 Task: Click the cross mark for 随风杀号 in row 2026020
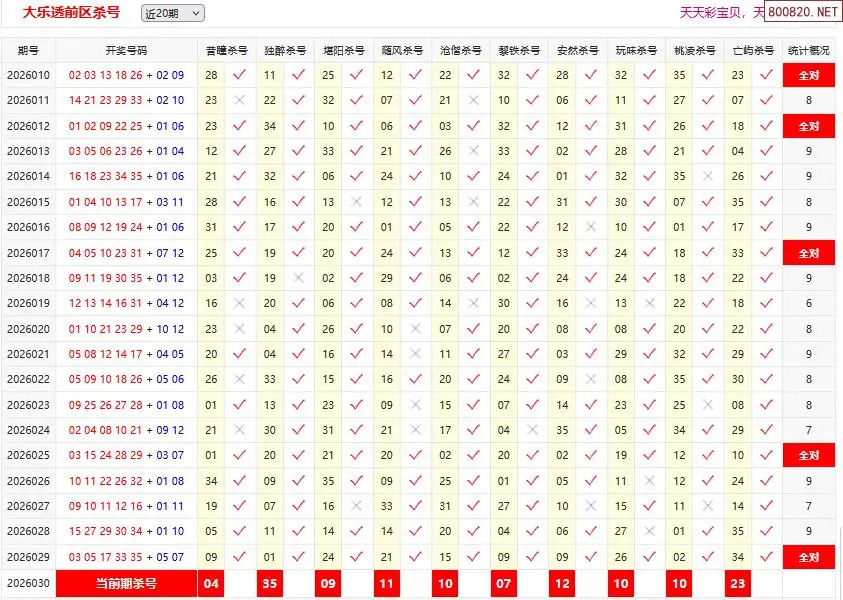[415, 329]
